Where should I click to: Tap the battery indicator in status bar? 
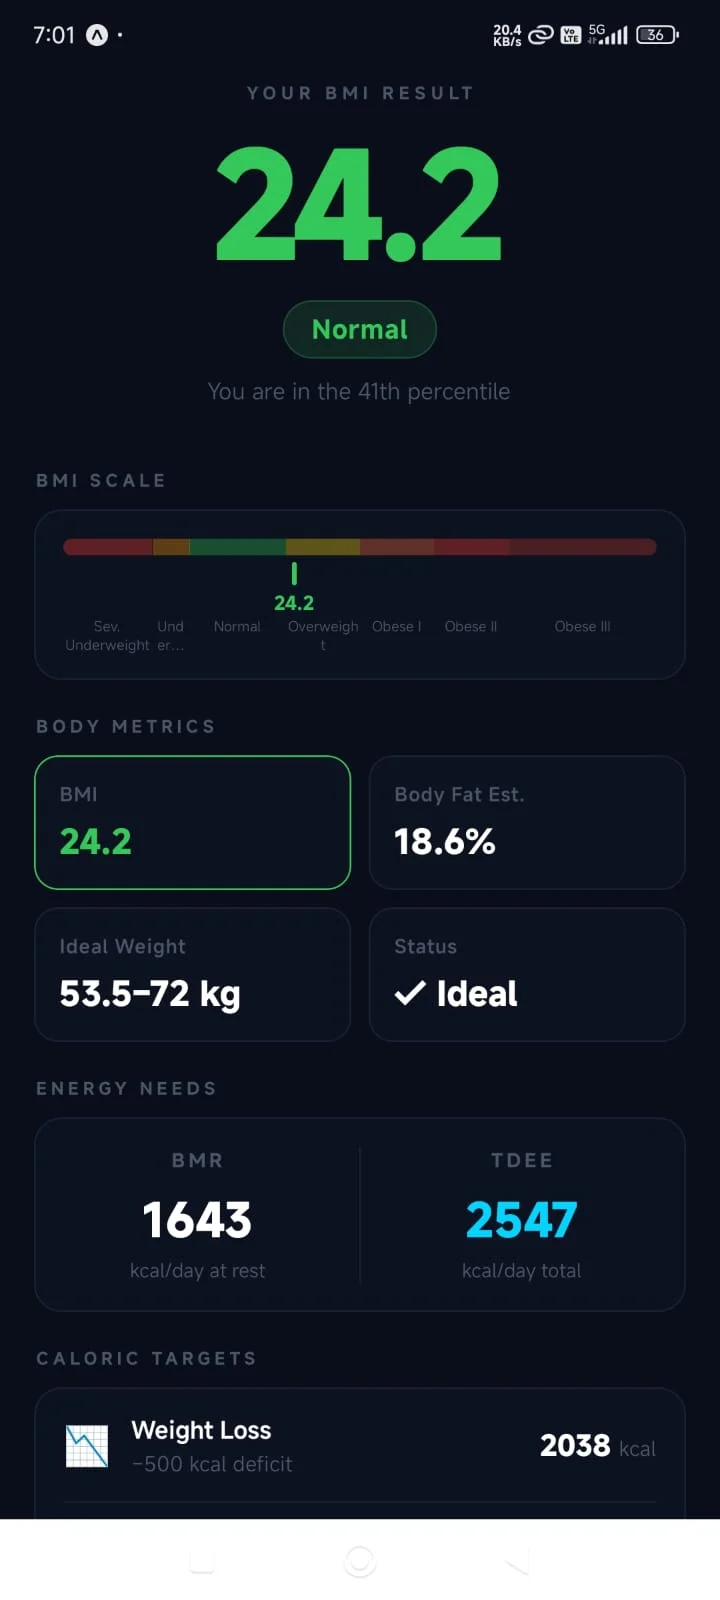click(x=656, y=35)
